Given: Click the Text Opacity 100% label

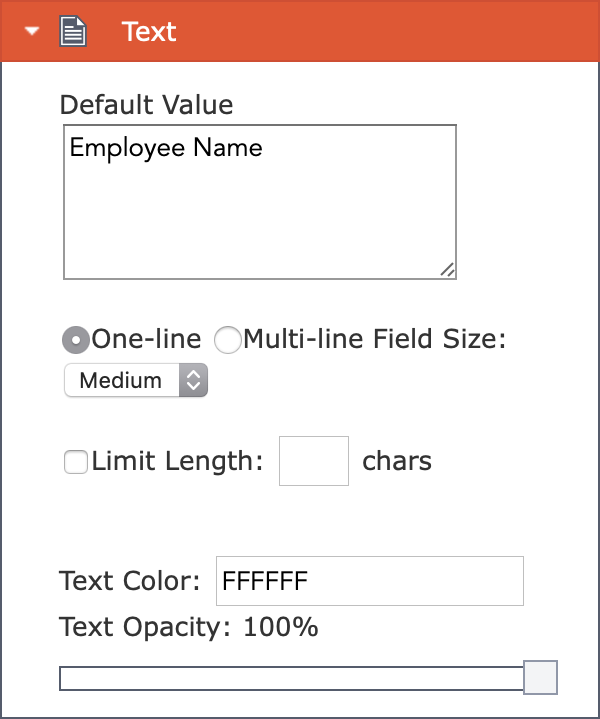Looking at the screenshot, I should coord(189,627).
